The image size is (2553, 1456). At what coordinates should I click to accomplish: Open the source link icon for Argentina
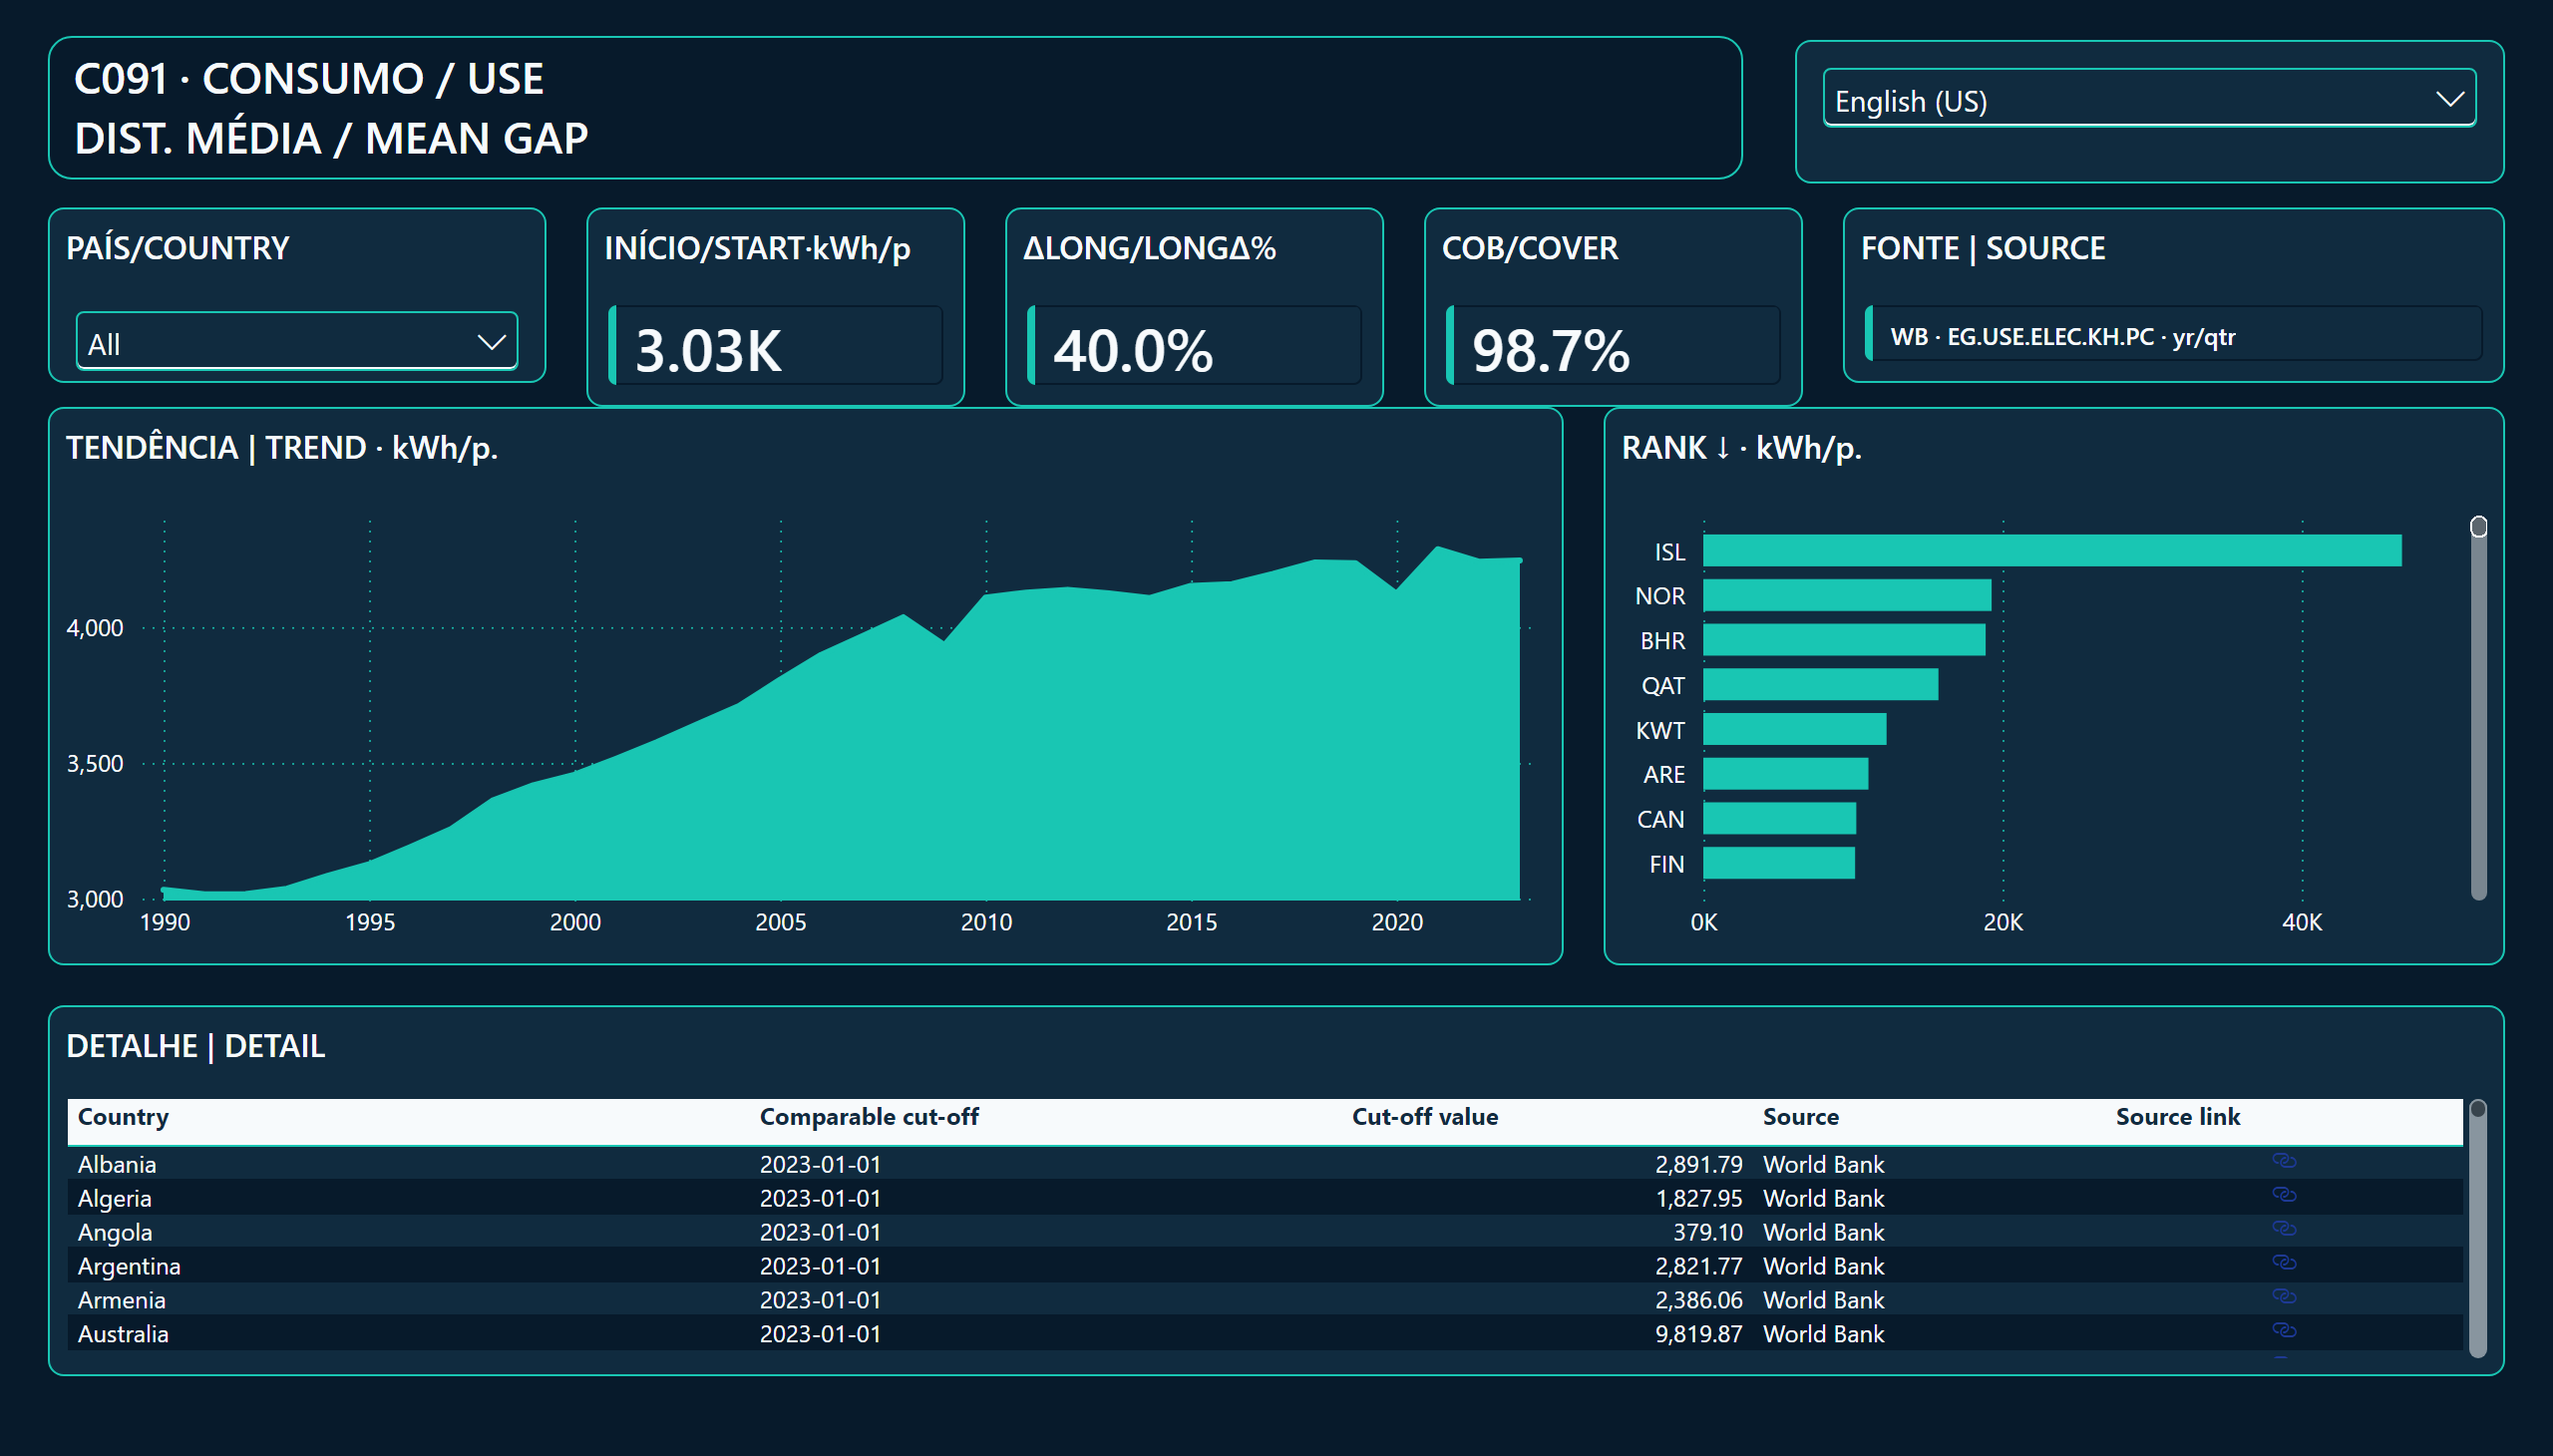2284,1263
